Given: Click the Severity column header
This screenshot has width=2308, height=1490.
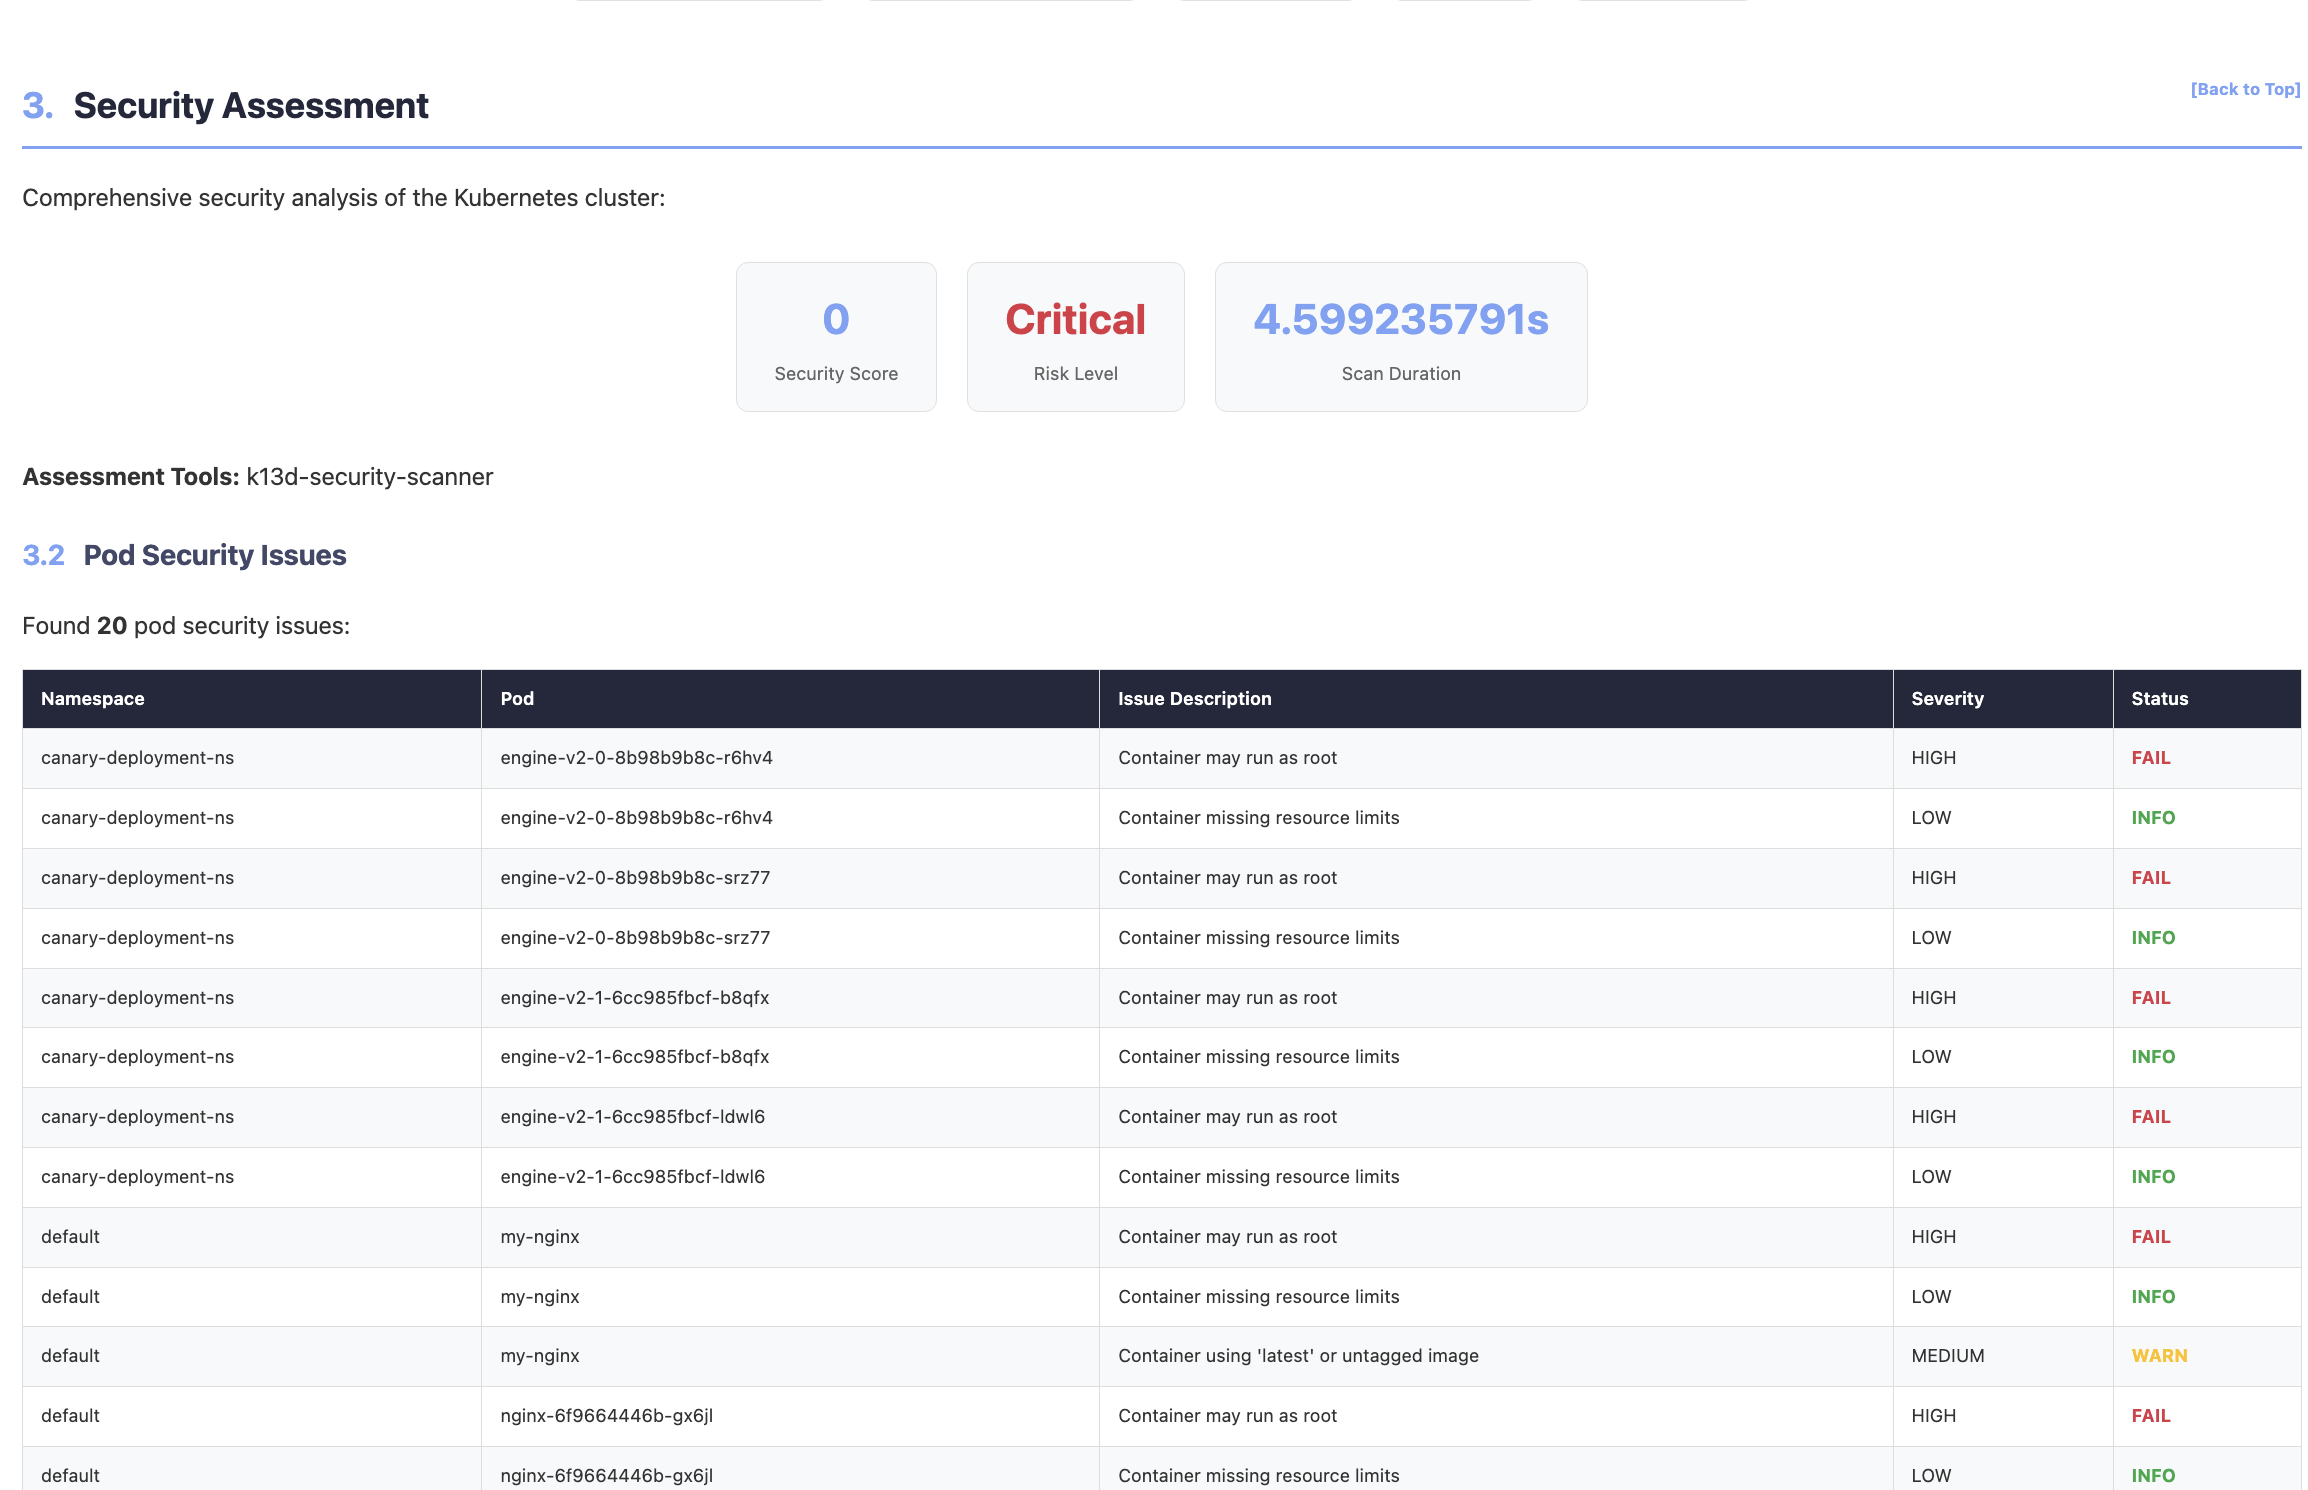Looking at the screenshot, I should pos(1946,699).
